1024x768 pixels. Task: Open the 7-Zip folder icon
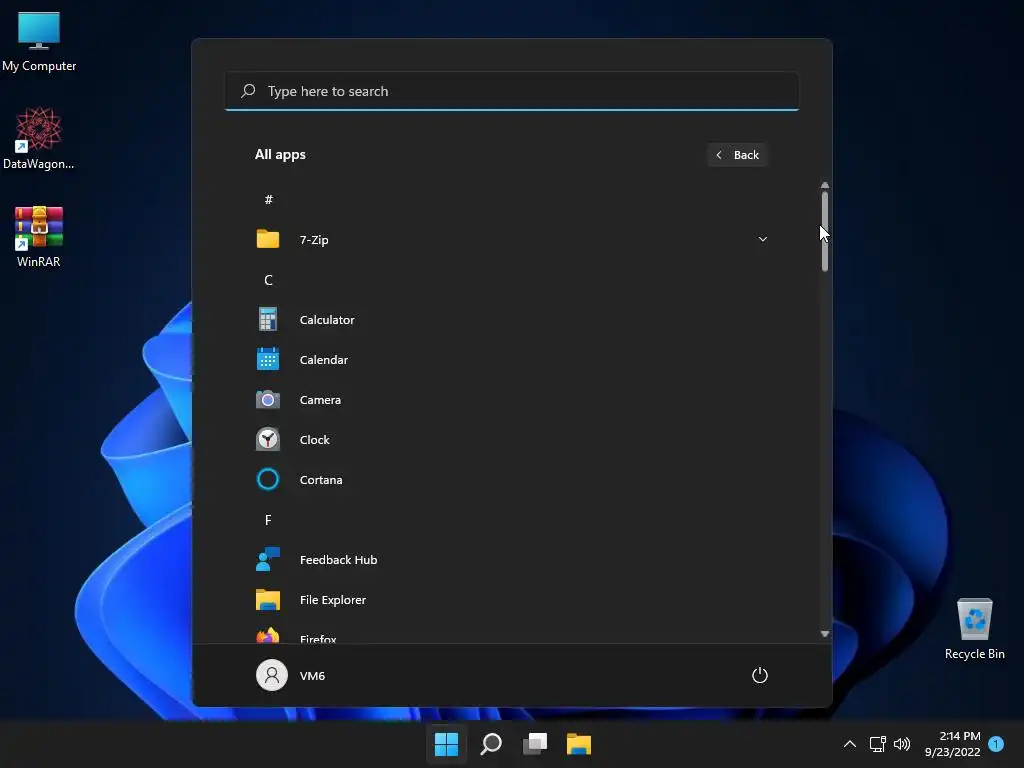coord(268,240)
